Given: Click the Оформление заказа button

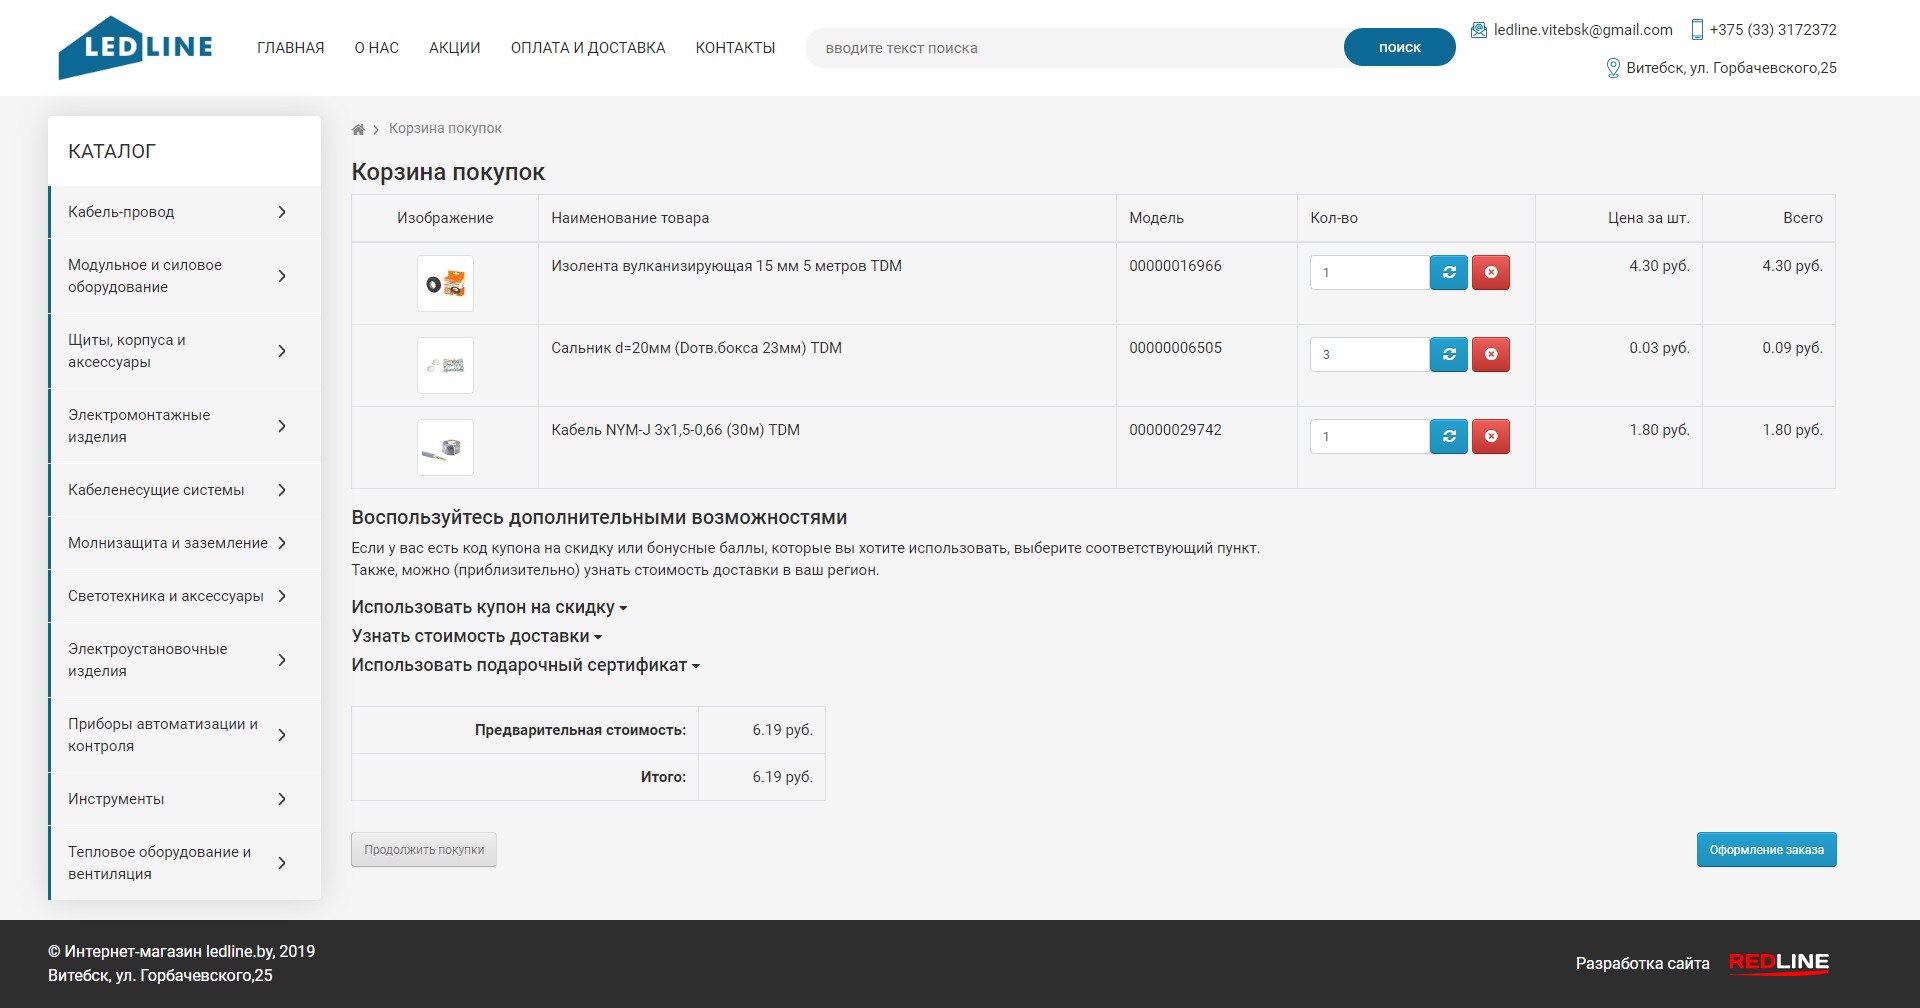Looking at the screenshot, I should tap(1765, 850).
